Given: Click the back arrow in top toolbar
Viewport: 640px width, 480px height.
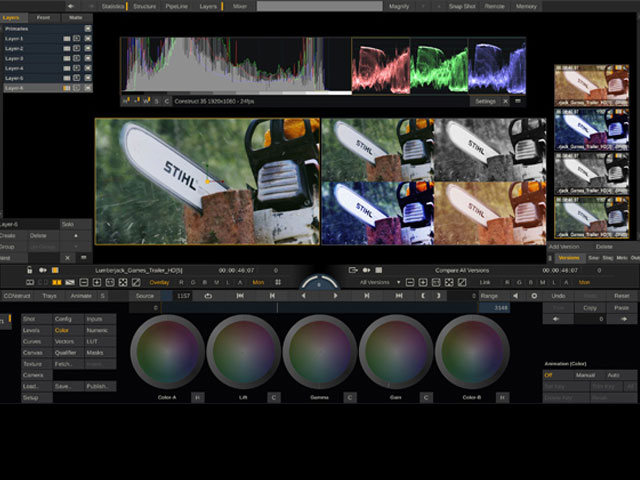Looking at the screenshot, I should pyautogui.click(x=71, y=6).
